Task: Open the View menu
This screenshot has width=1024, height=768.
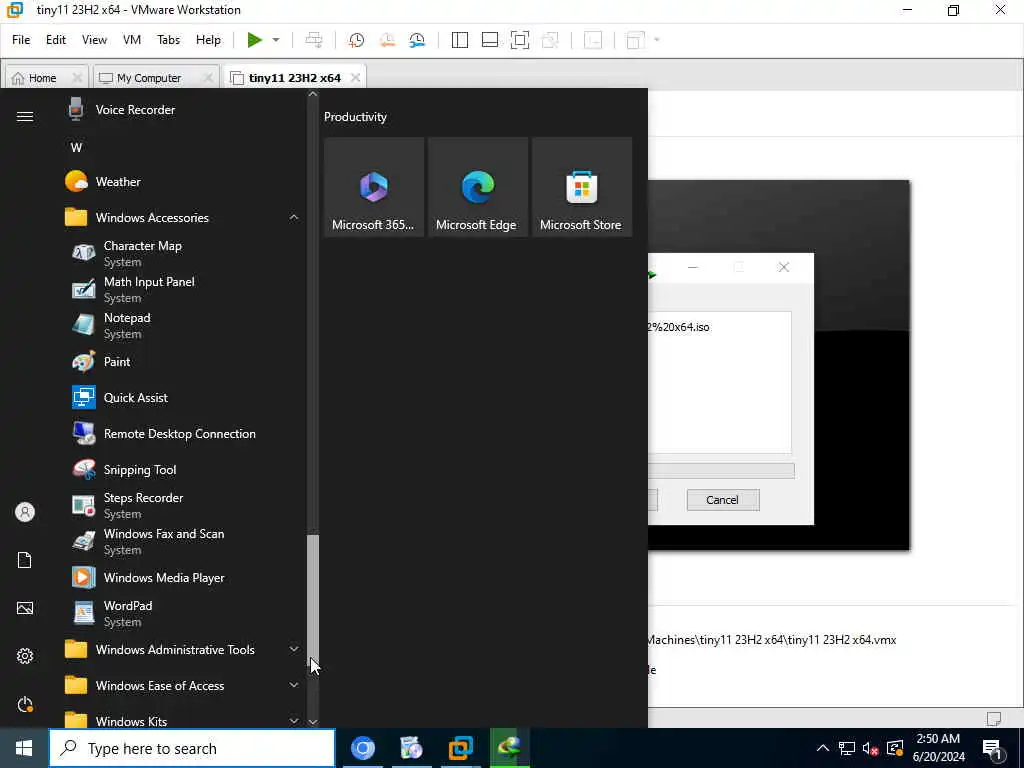Action: [94, 40]
